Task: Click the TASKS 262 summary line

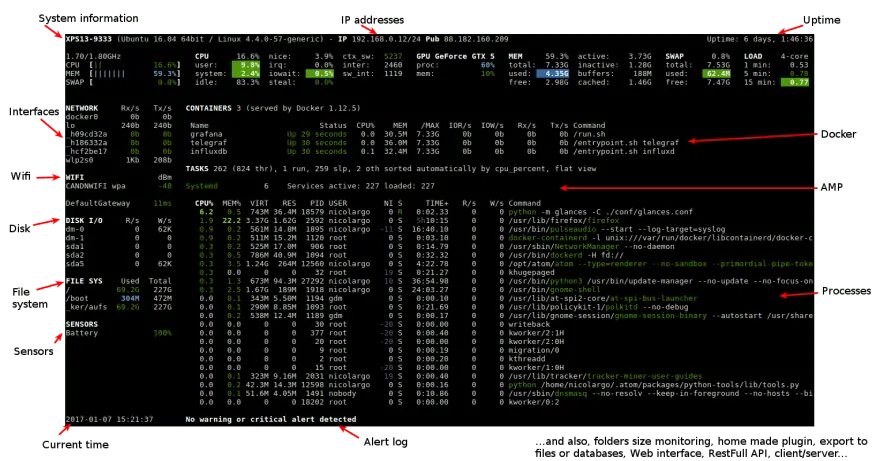Action: 391,168
